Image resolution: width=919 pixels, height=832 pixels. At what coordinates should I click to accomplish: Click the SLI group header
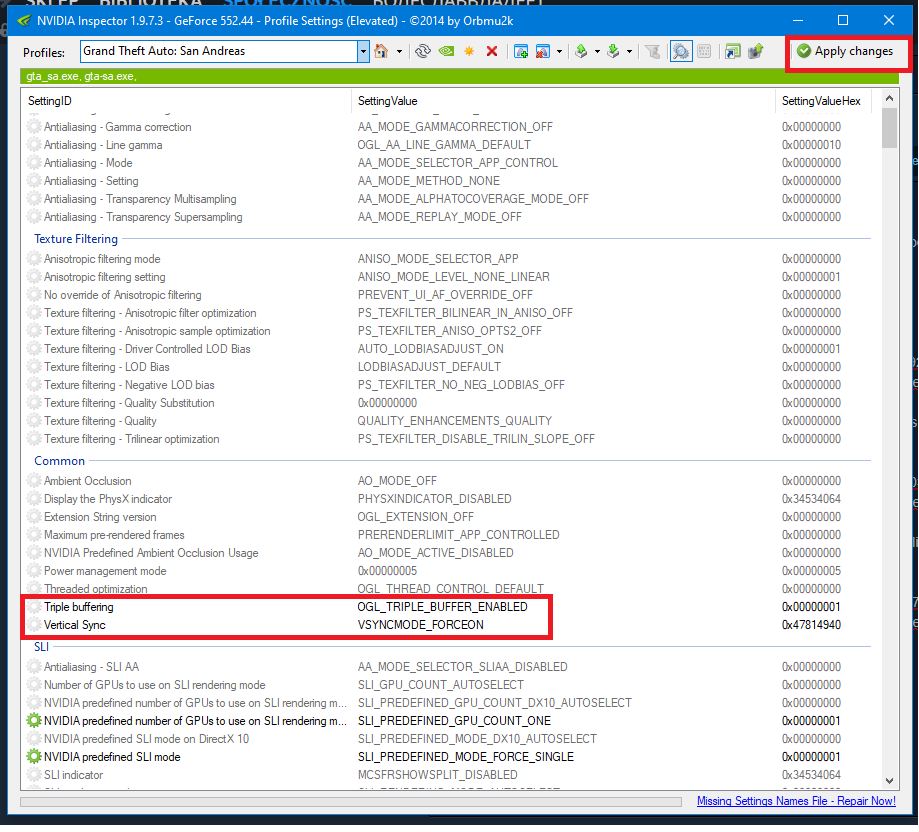click(x=41, y=647)
